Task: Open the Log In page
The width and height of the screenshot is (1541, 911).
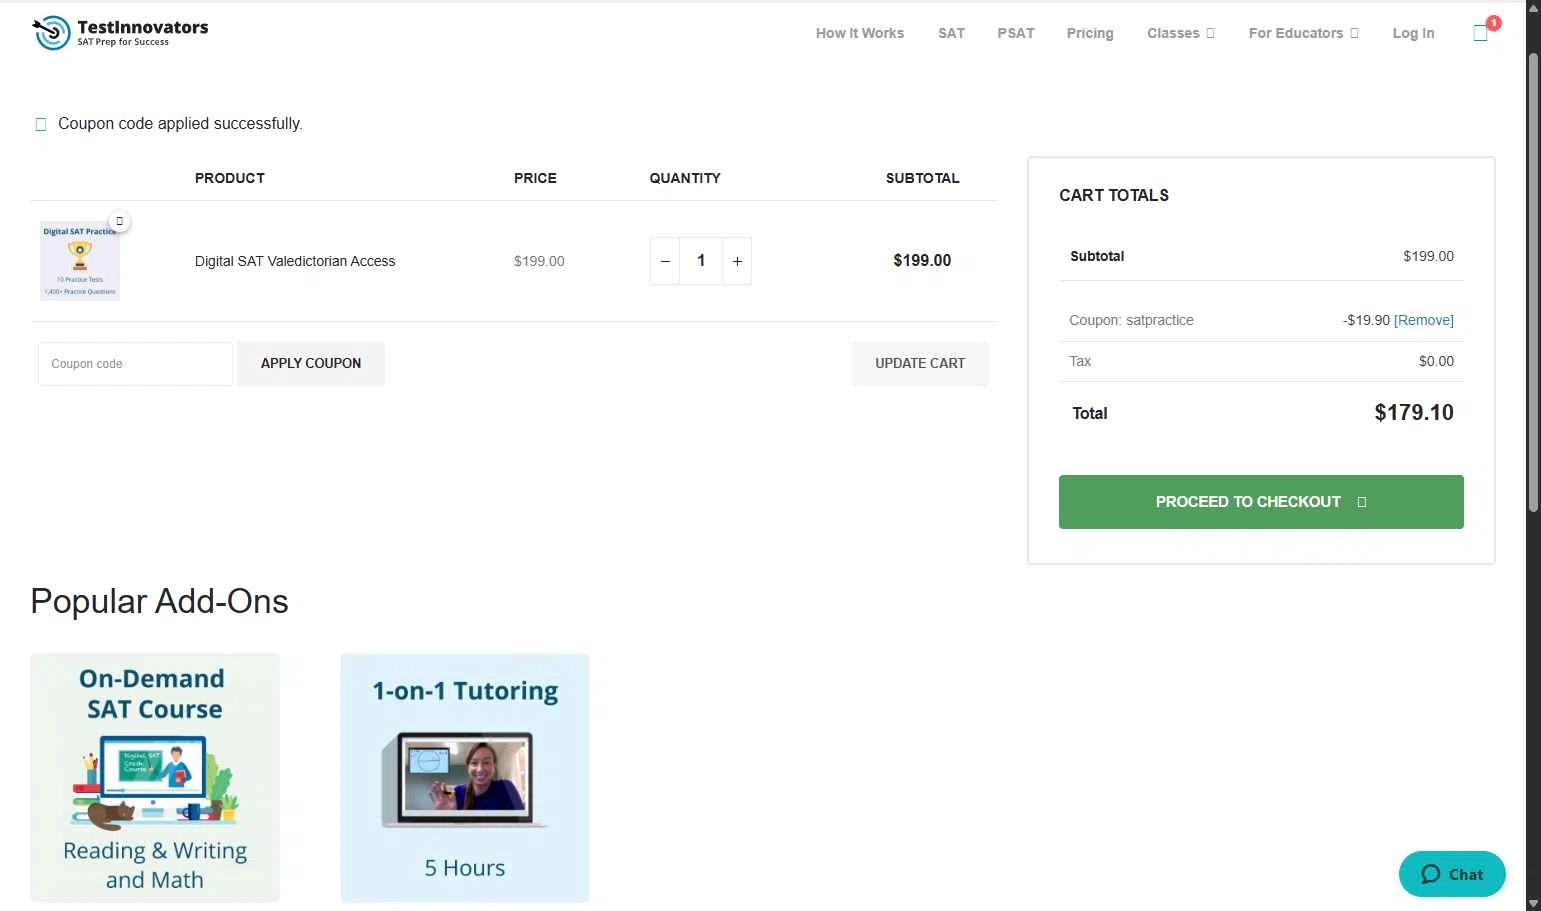Action: [1413, 33]
